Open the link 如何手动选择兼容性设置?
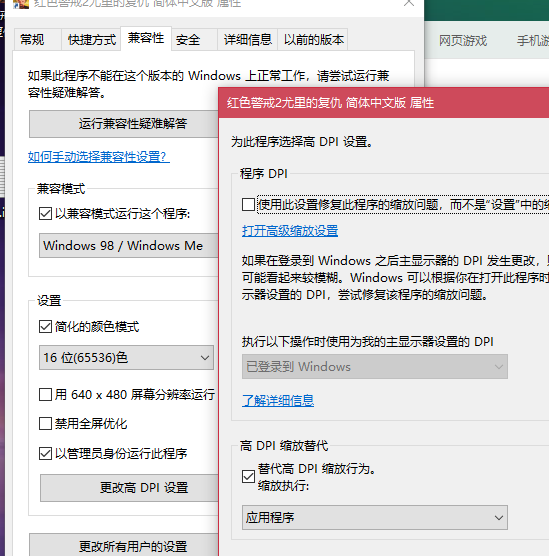Viewport: 549px width, 556px height. pyautogui.click(x=99, y=156)
